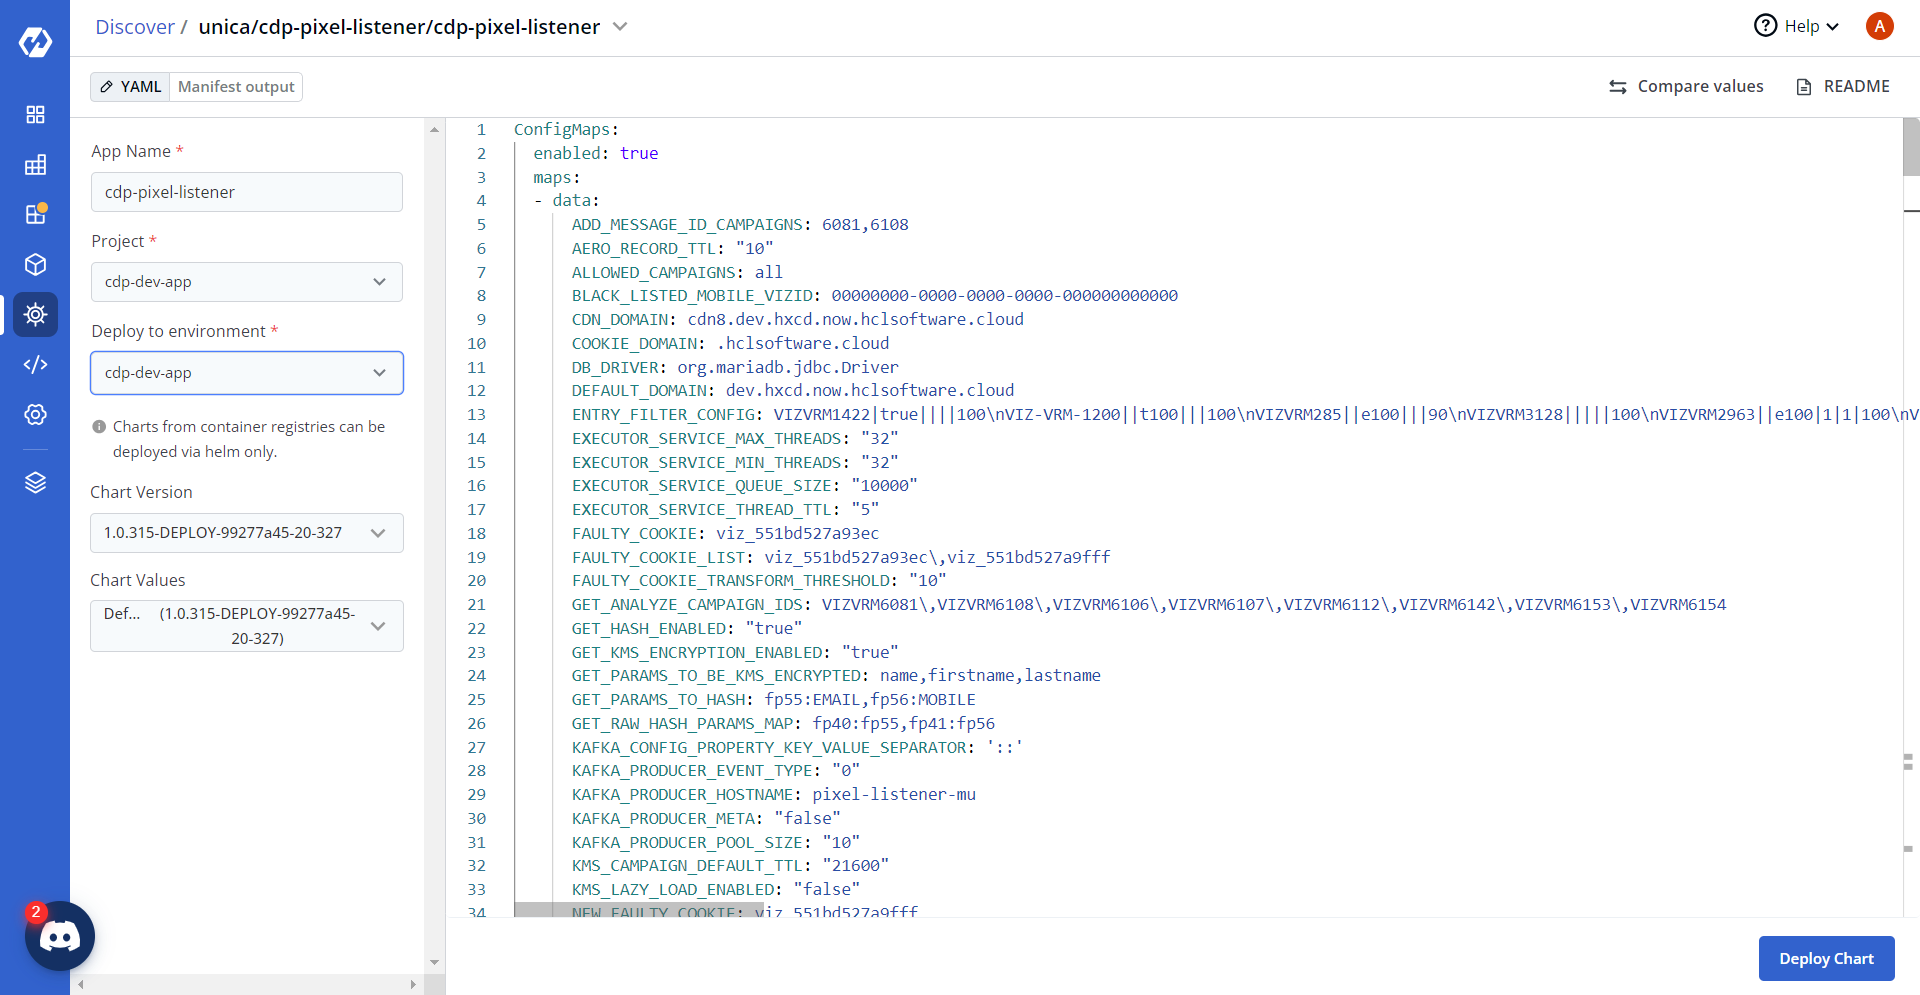Open the Help menu
Viewport: 1920px width, 995px height.
click(1797, 26)
